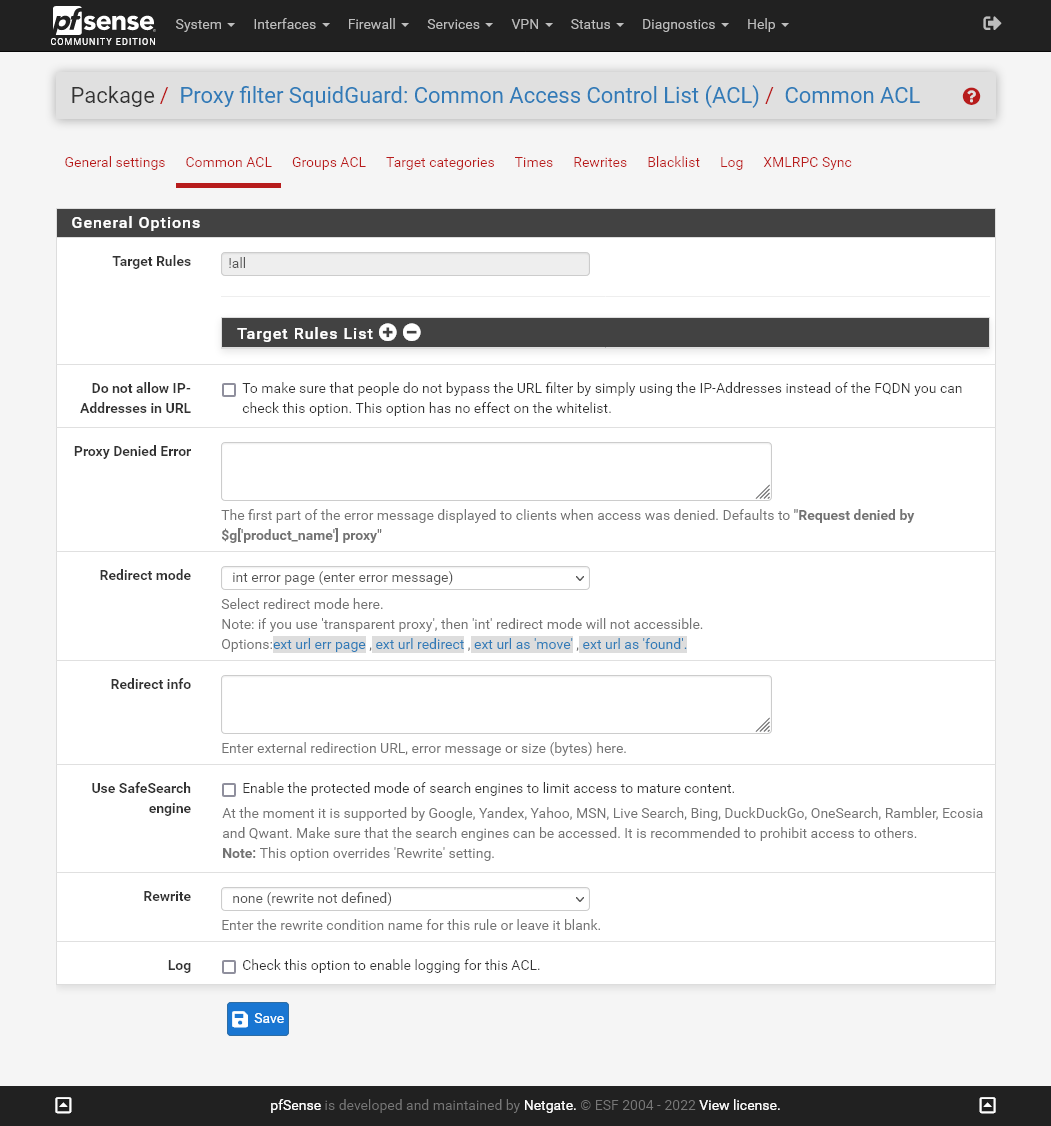Expand the Firewall menu in navbar
This screenshot has height=1126, width=1051.
[x=378, y=25]
